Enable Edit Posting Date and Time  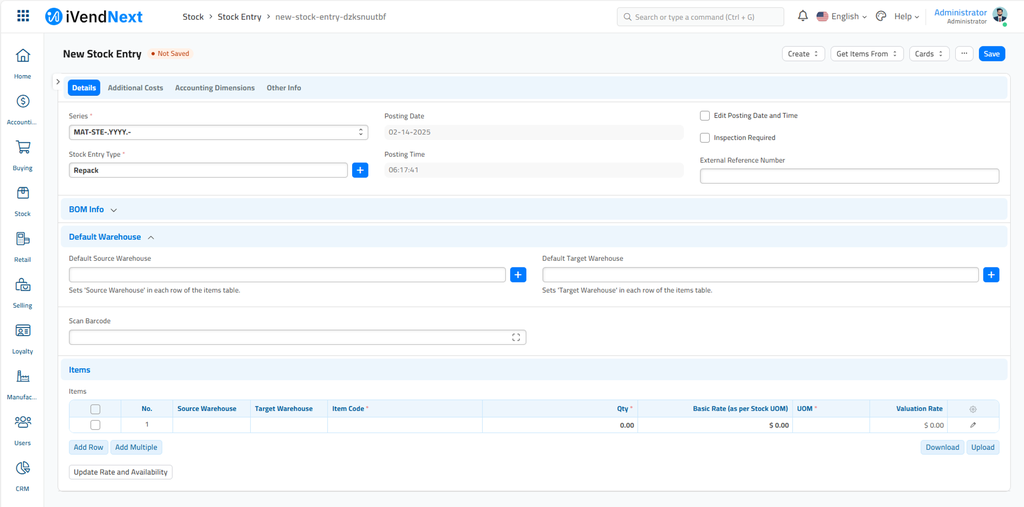click(705, 116)
